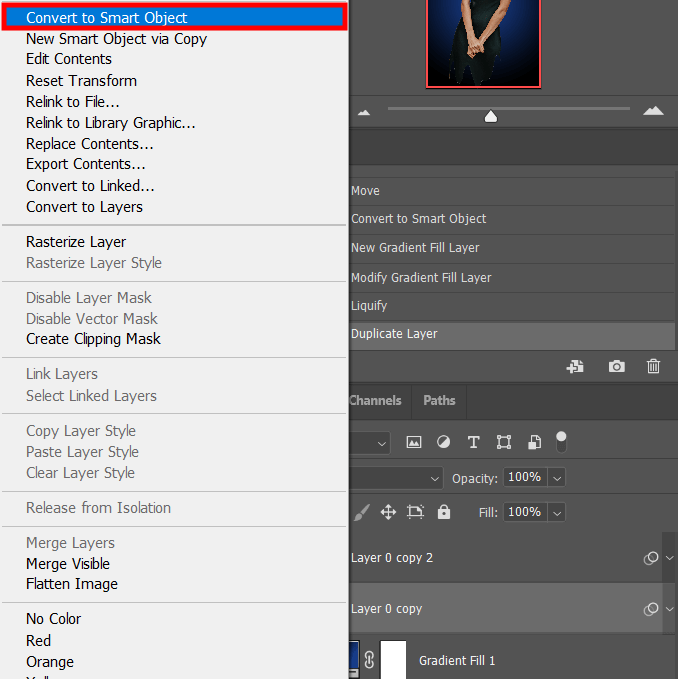Filter layers by smart objects icon
Image resolution: width=678 pixels, height=679 pixels.
click(535, 442)
